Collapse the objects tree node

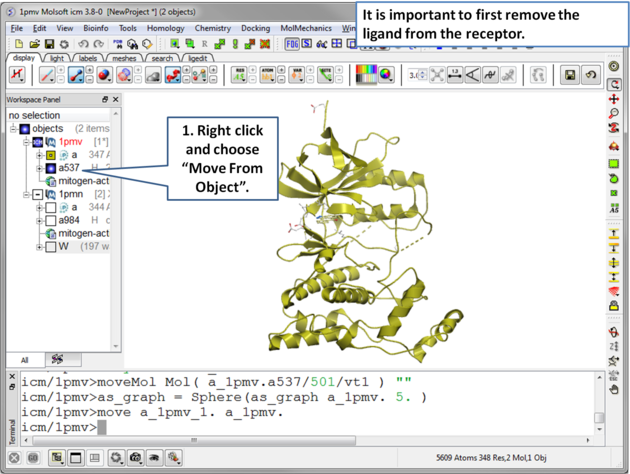point(13,129)
